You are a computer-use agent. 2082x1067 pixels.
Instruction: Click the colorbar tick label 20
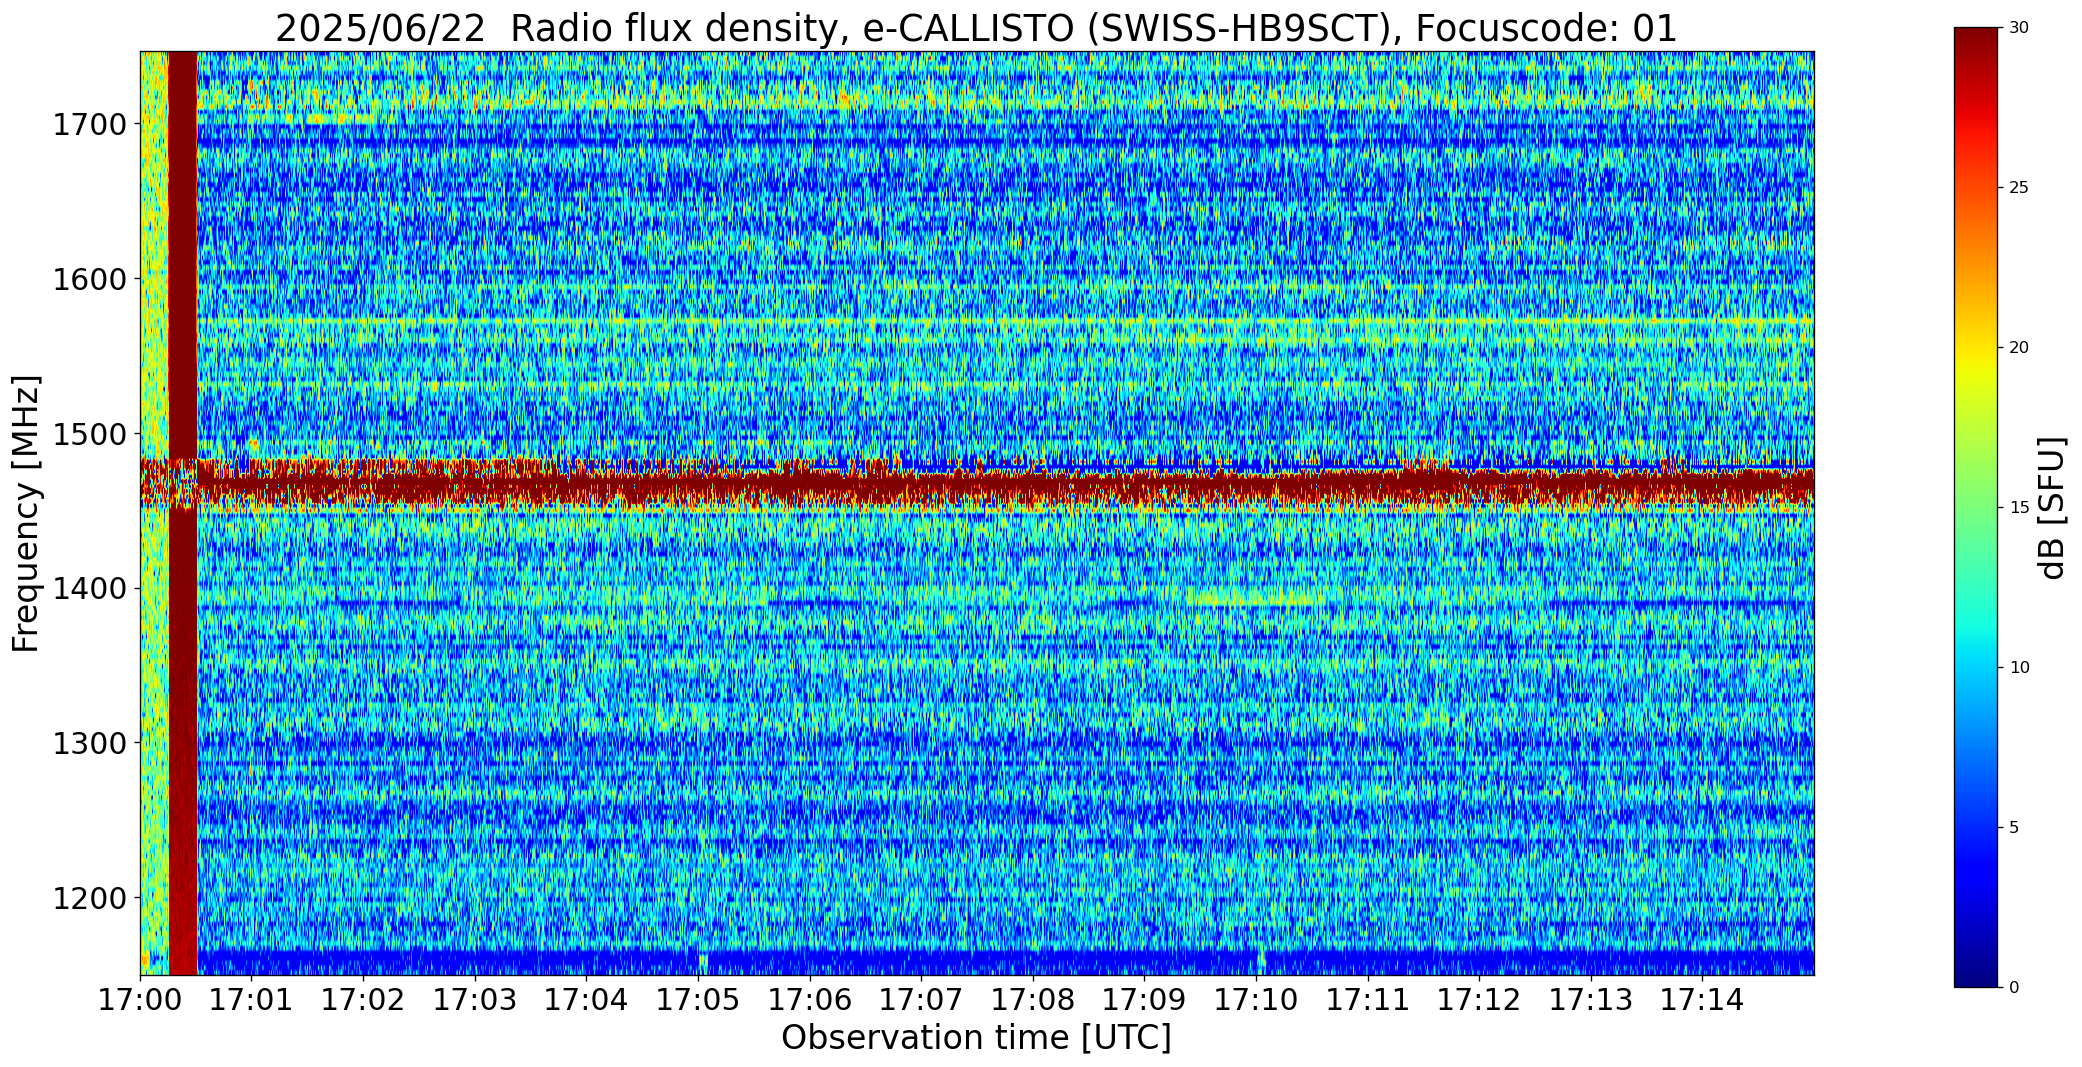pos(2019,348)
